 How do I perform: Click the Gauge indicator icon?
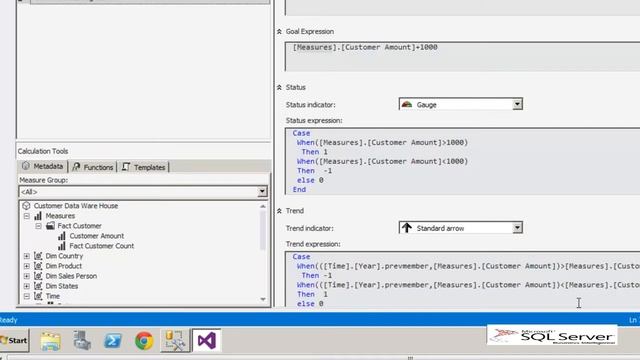click(x=407, y=104)
